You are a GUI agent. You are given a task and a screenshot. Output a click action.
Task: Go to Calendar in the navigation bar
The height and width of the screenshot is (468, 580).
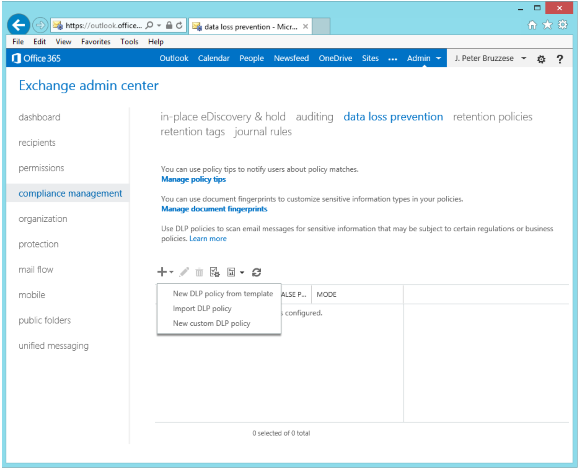coord(213,58)
